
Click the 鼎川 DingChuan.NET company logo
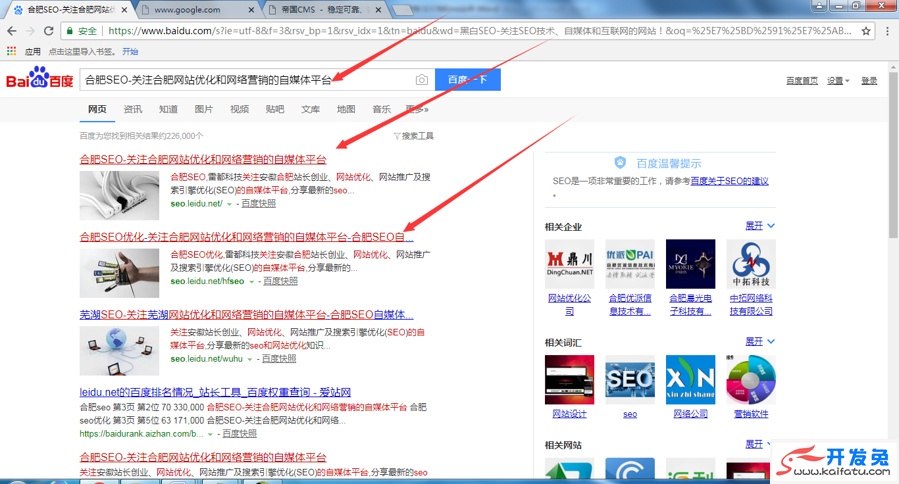pos(569,264)
